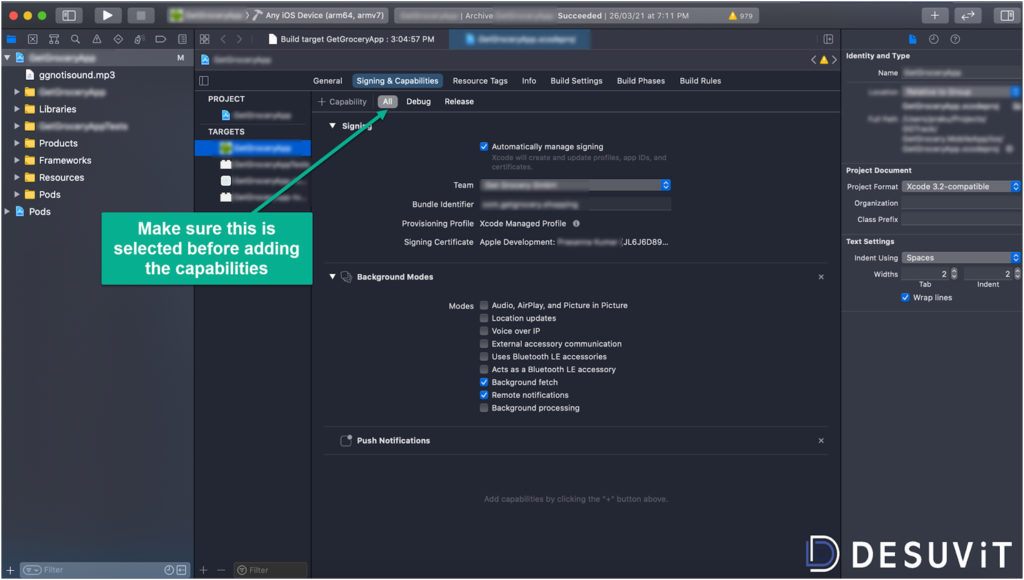Viewport: 1024px width, 580px height.
Task: Expand the Resources folder
Action: coord(17,177)
